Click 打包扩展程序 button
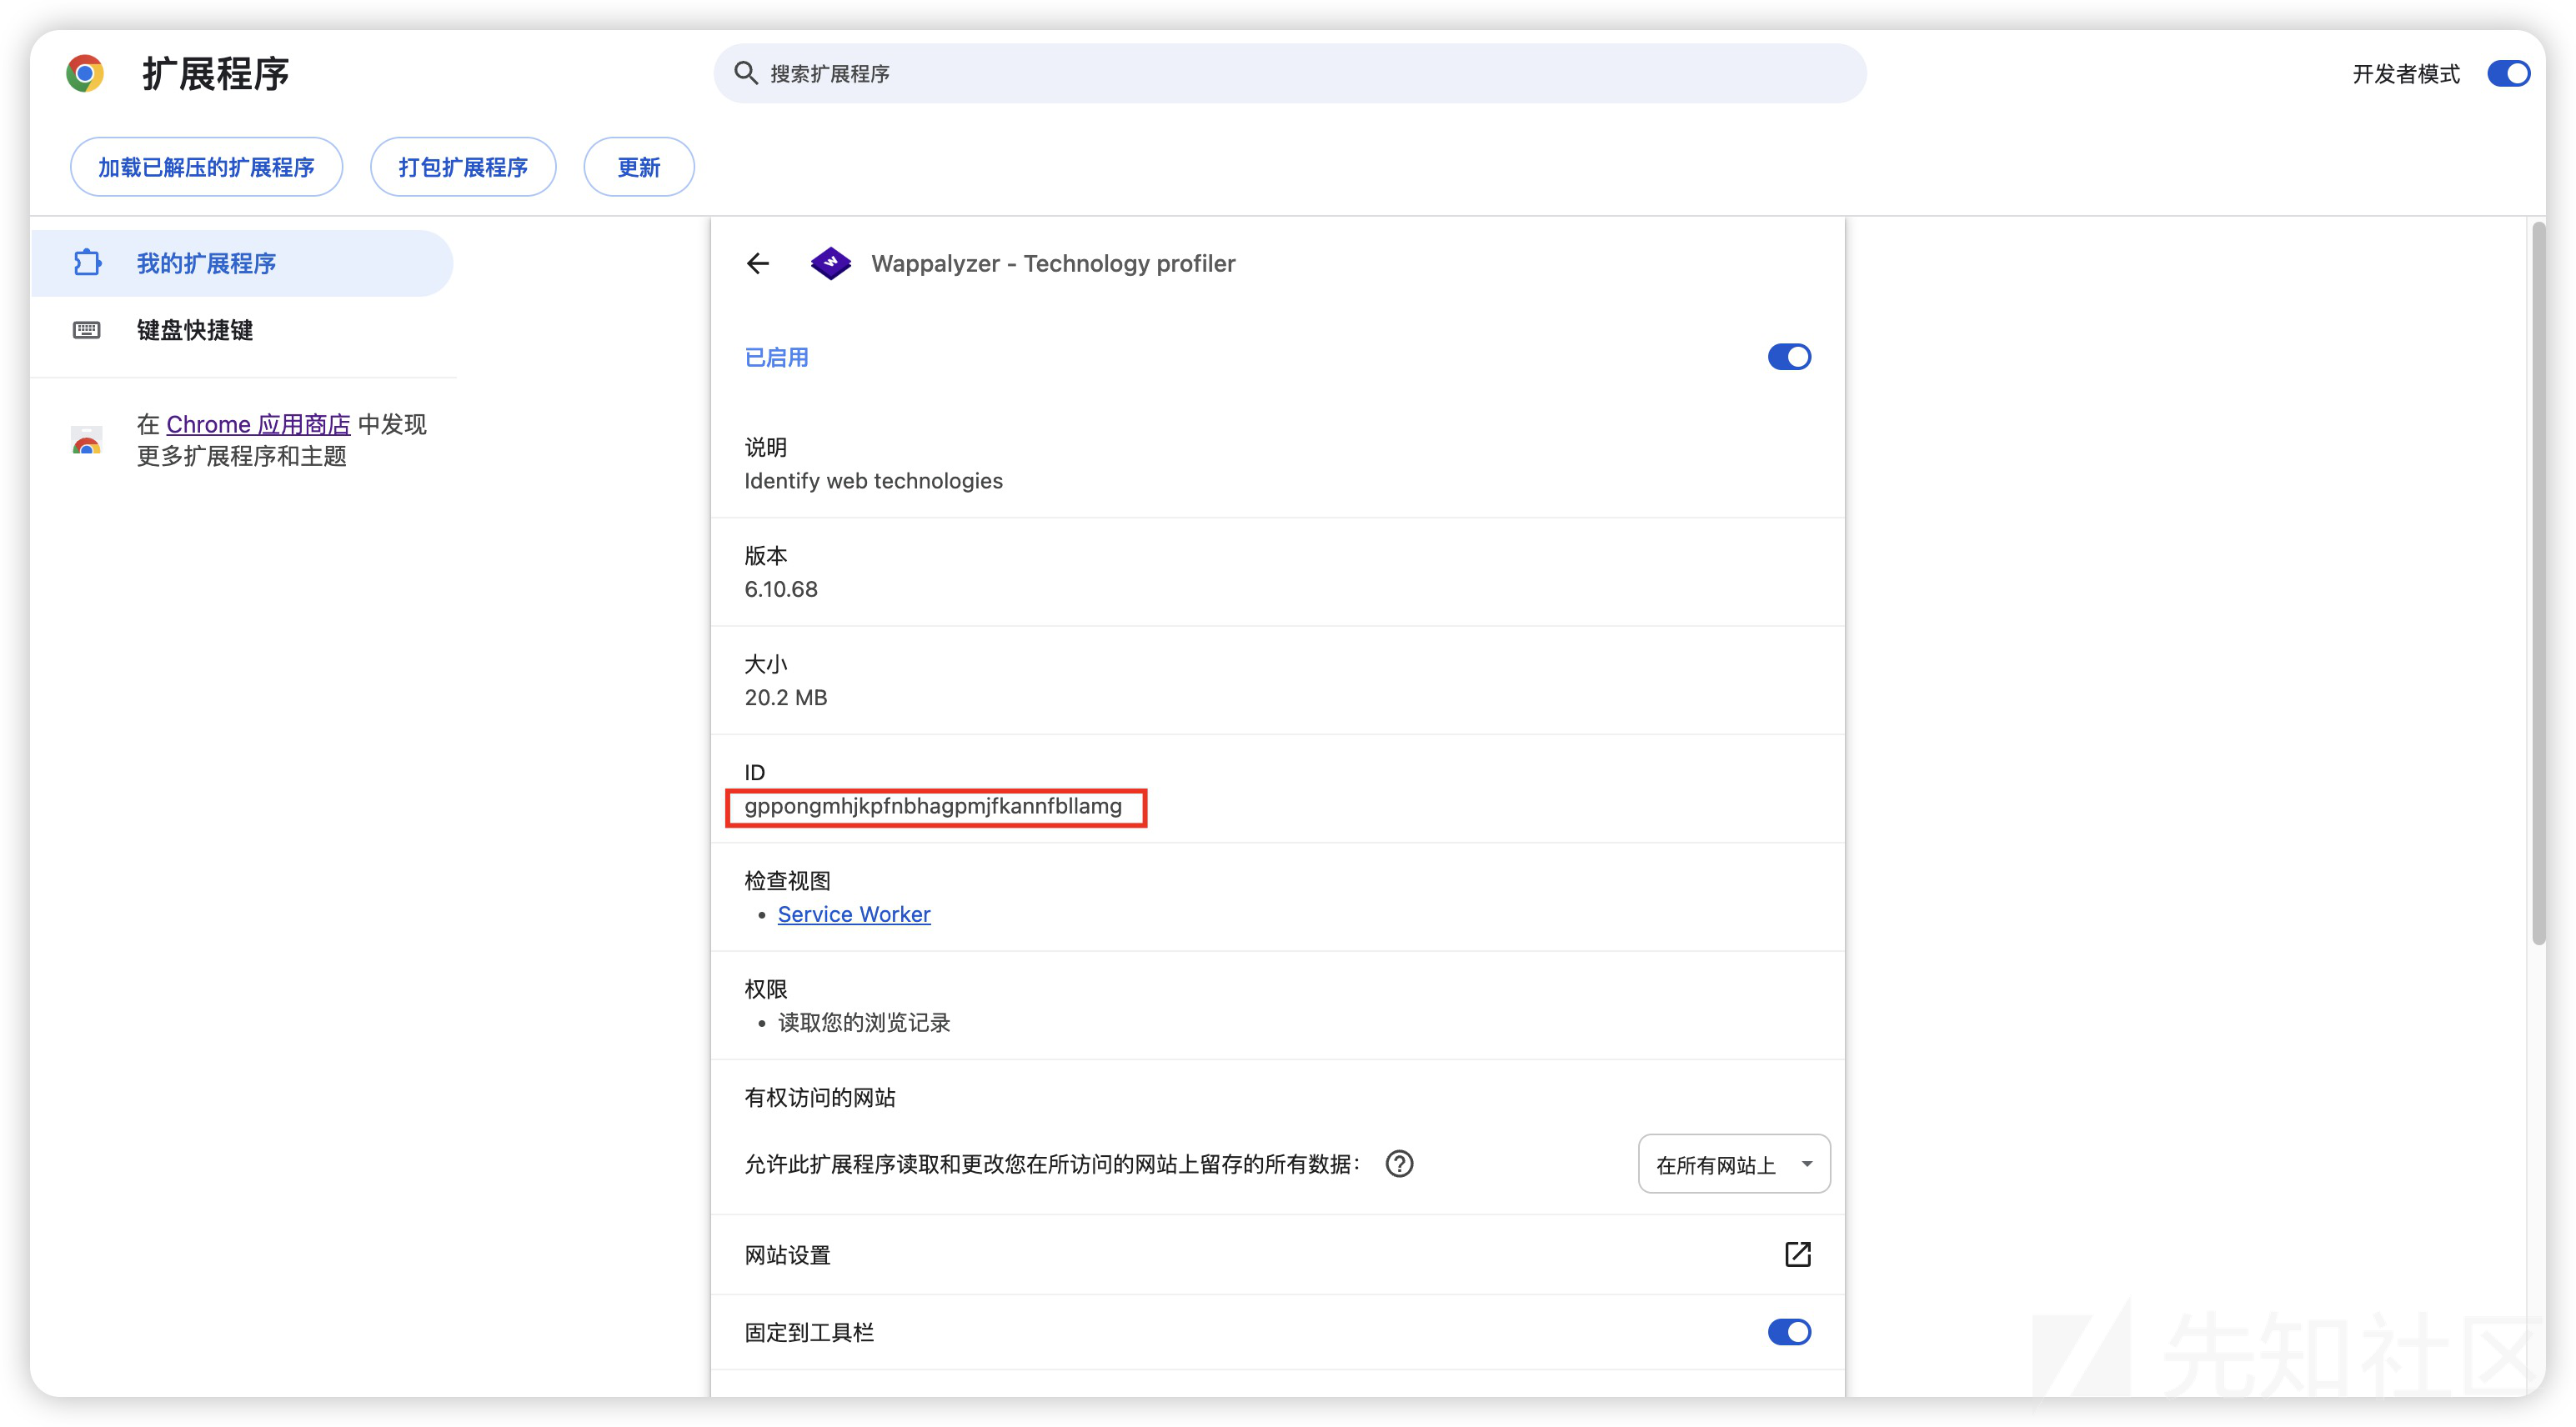 point(463,167)
